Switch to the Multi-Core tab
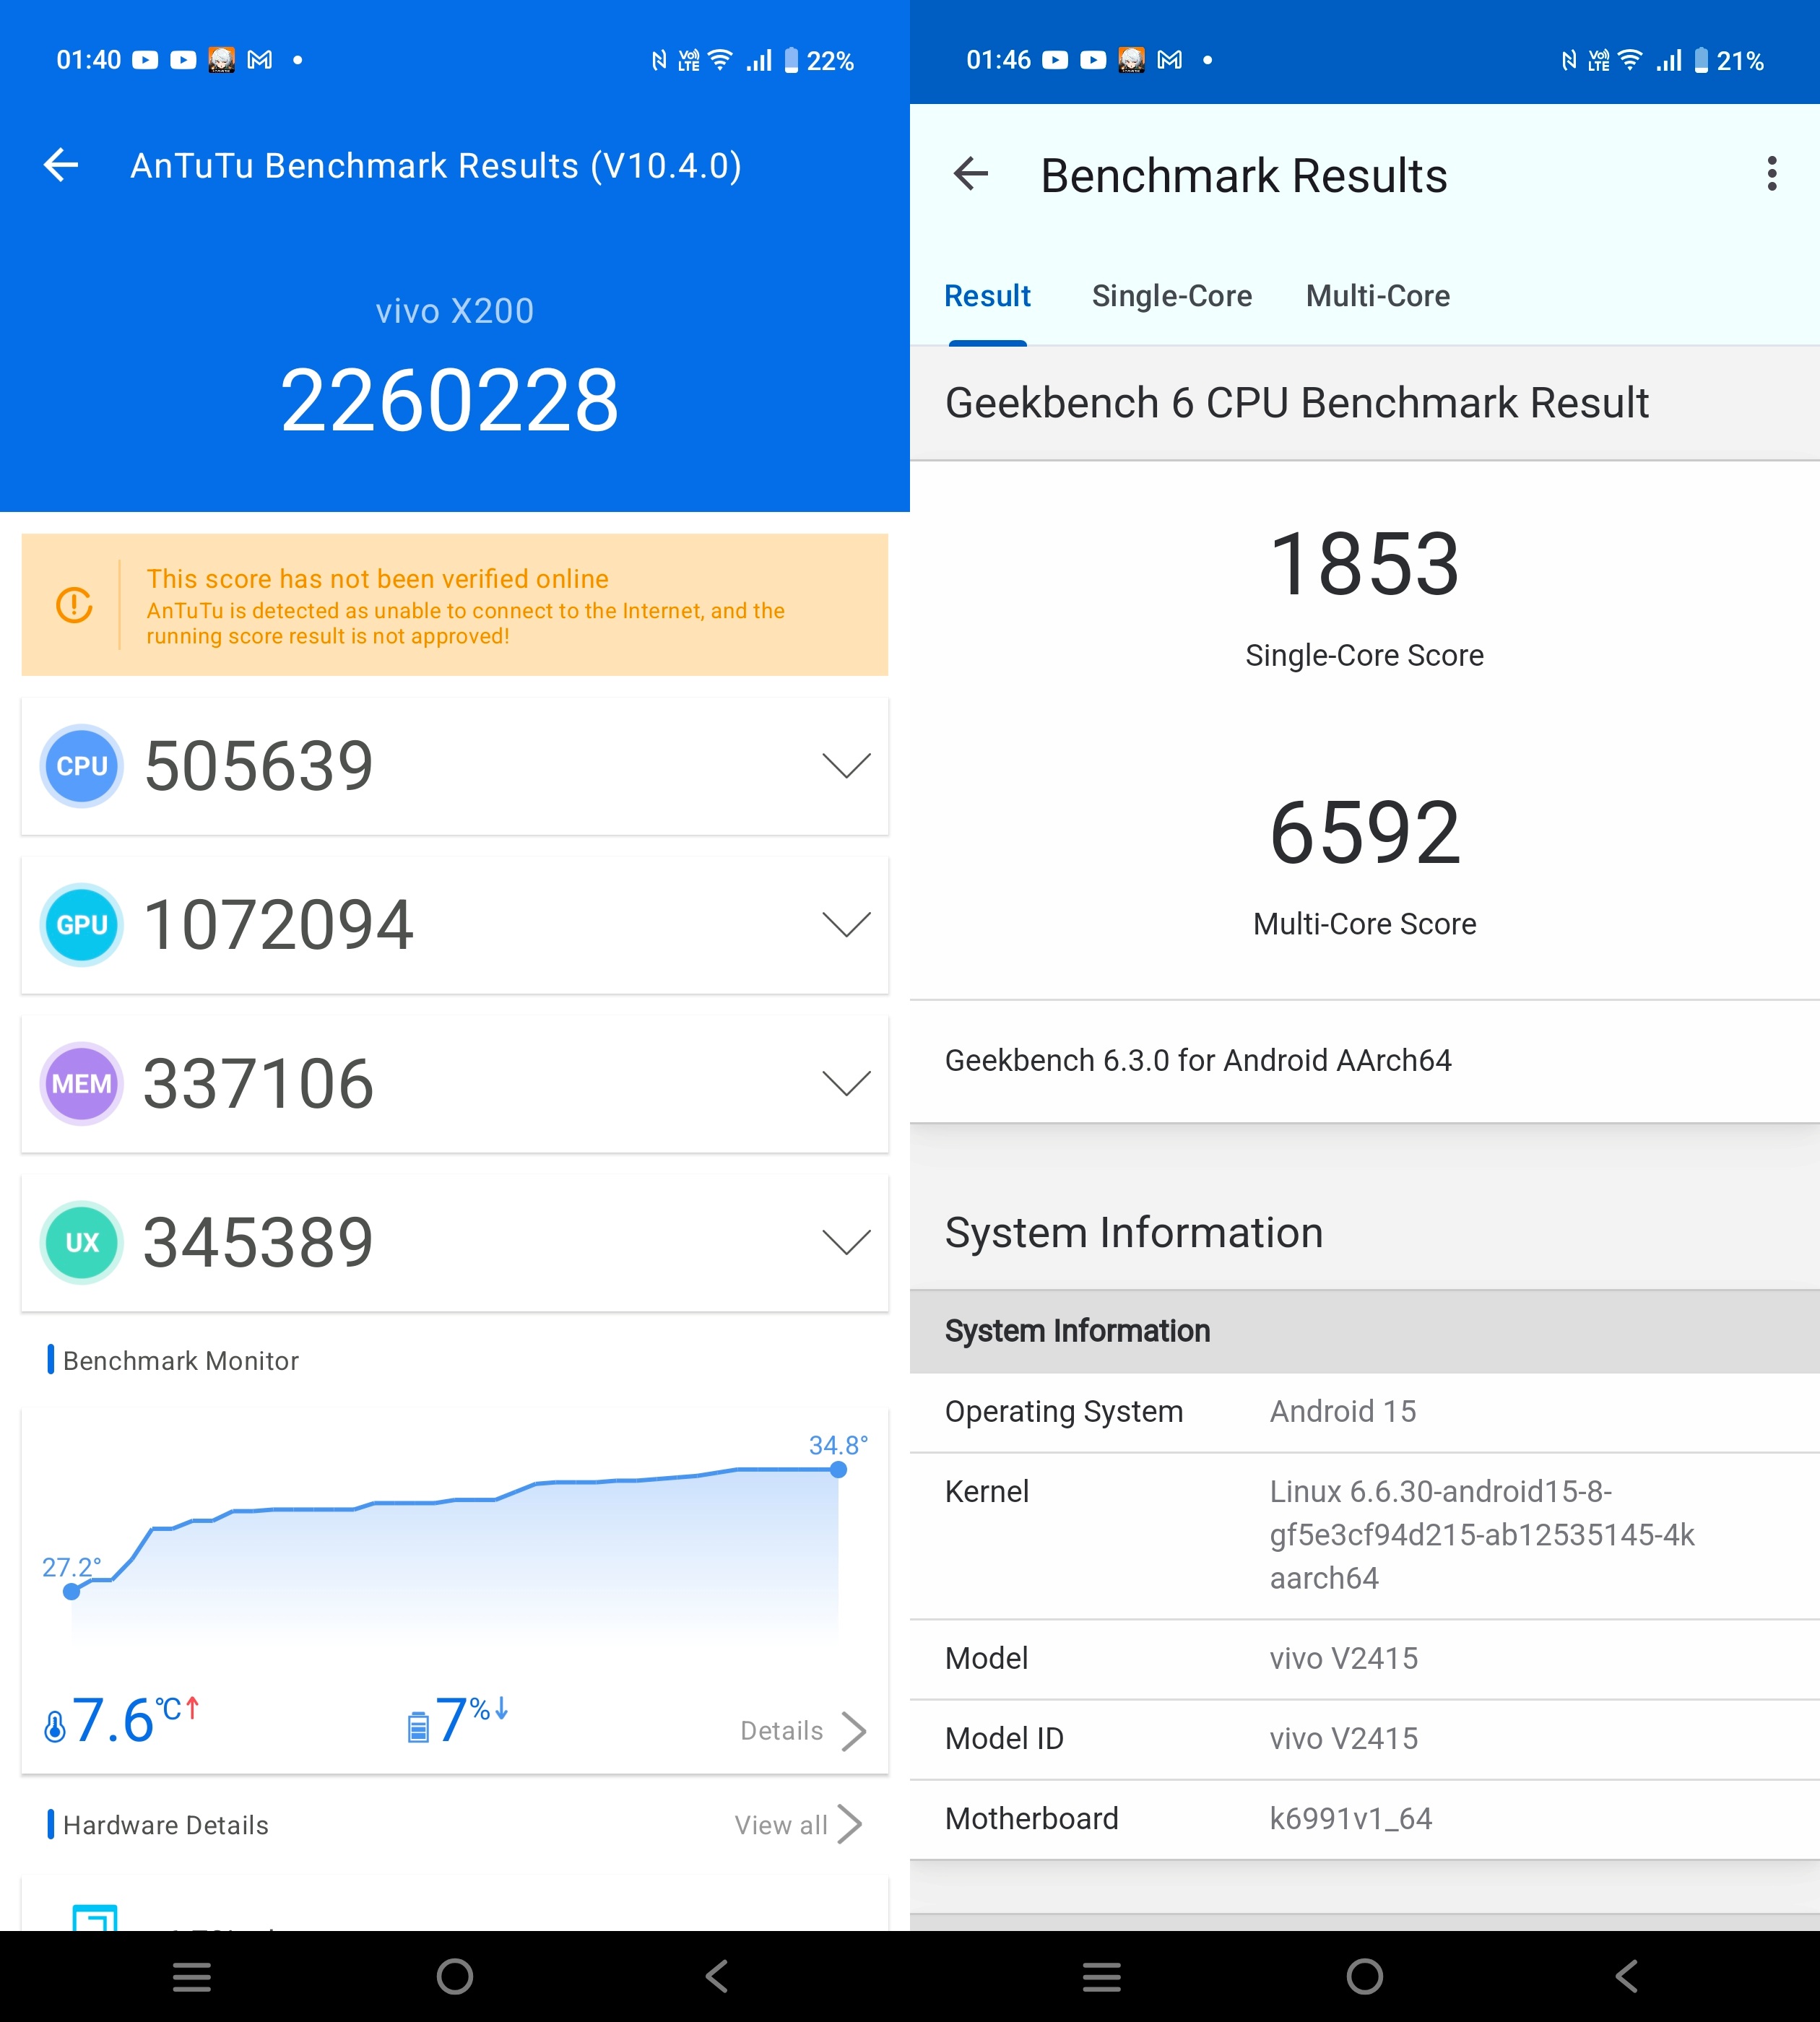The width and height of the screenshot is (1820, 2022). [x=1378, y=296]
